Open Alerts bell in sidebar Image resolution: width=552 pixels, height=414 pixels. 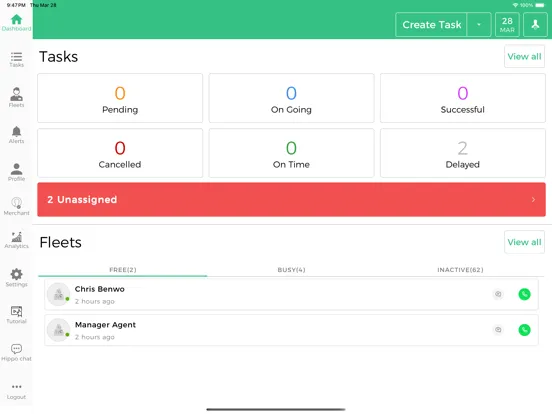point(16,135)
